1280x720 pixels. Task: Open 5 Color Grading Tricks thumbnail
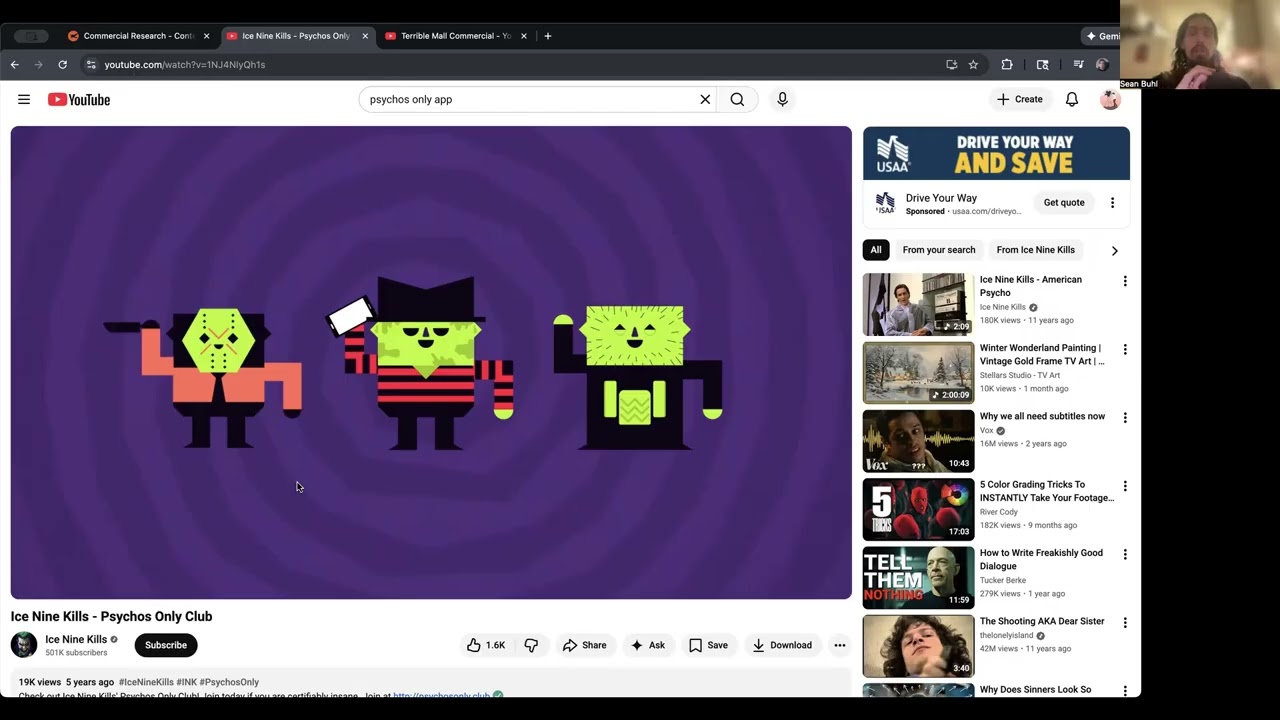click(918, 508)
